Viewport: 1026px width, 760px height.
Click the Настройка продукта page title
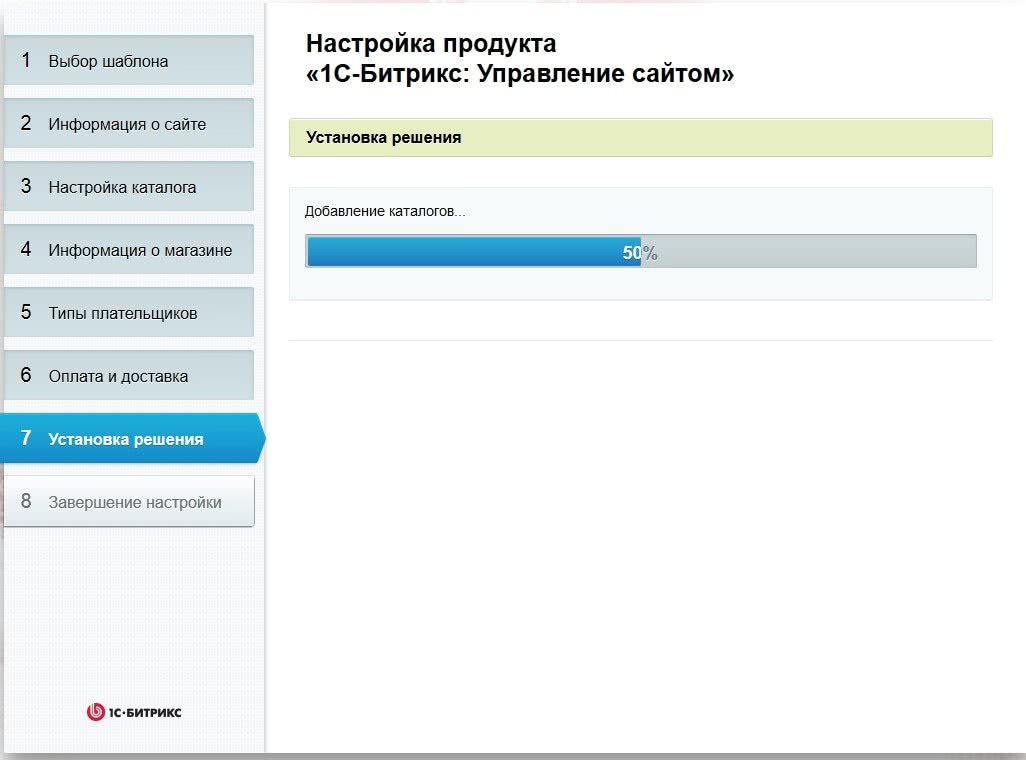coord(520,58)
